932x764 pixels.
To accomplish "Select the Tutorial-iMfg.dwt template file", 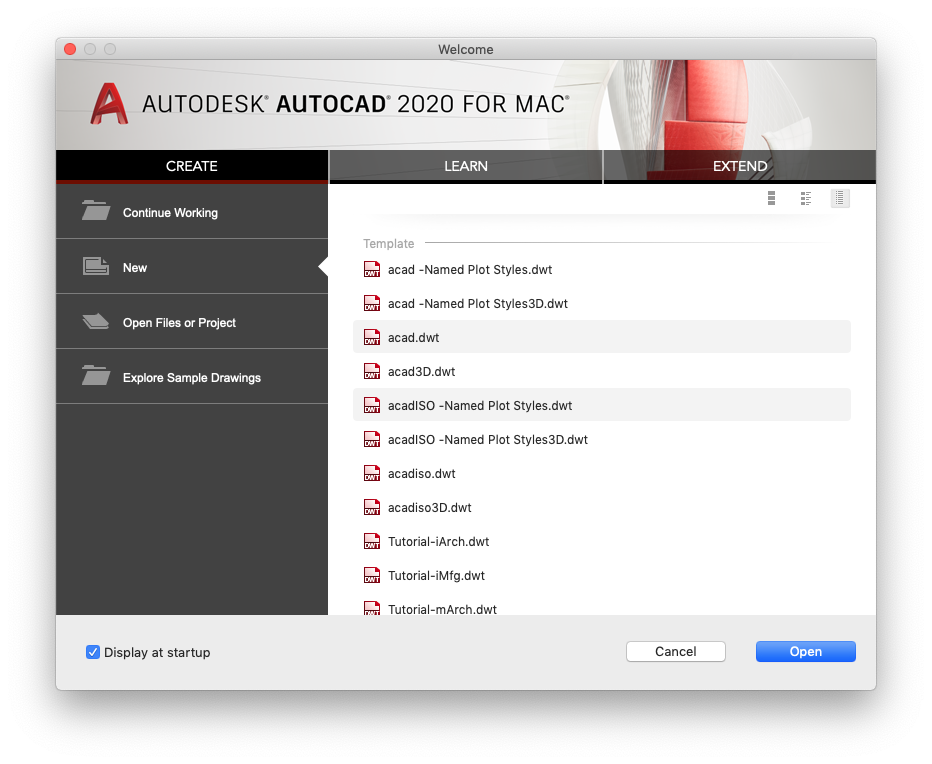I will [x=436, y=575].
